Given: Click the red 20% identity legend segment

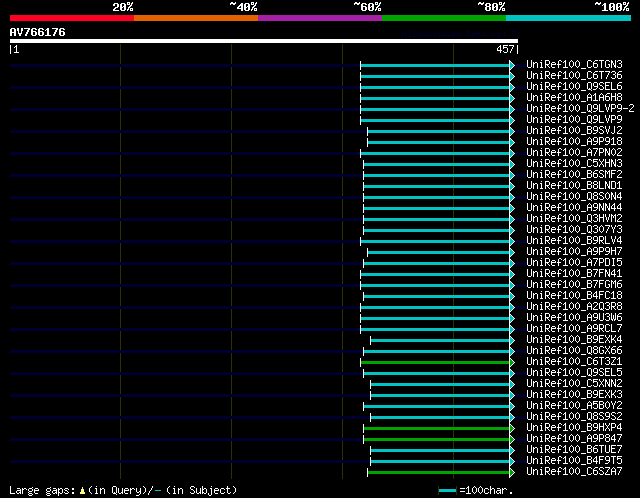Looking at the screenshot, I should tap(72, 18).
